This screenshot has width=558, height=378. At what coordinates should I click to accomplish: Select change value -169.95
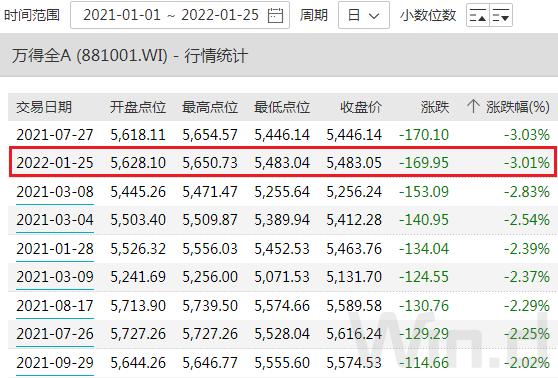click(x=424, y=163)
